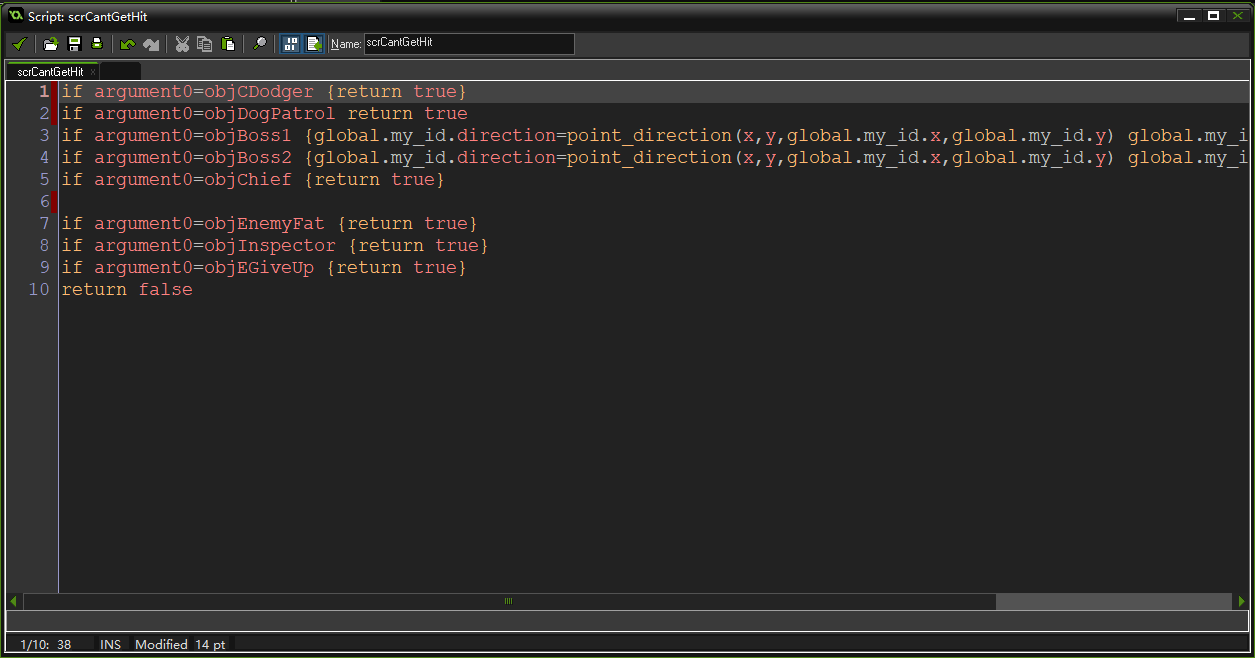Click 'point_direction' on line 3
1255x658 pixels.
tap(649, 136)
